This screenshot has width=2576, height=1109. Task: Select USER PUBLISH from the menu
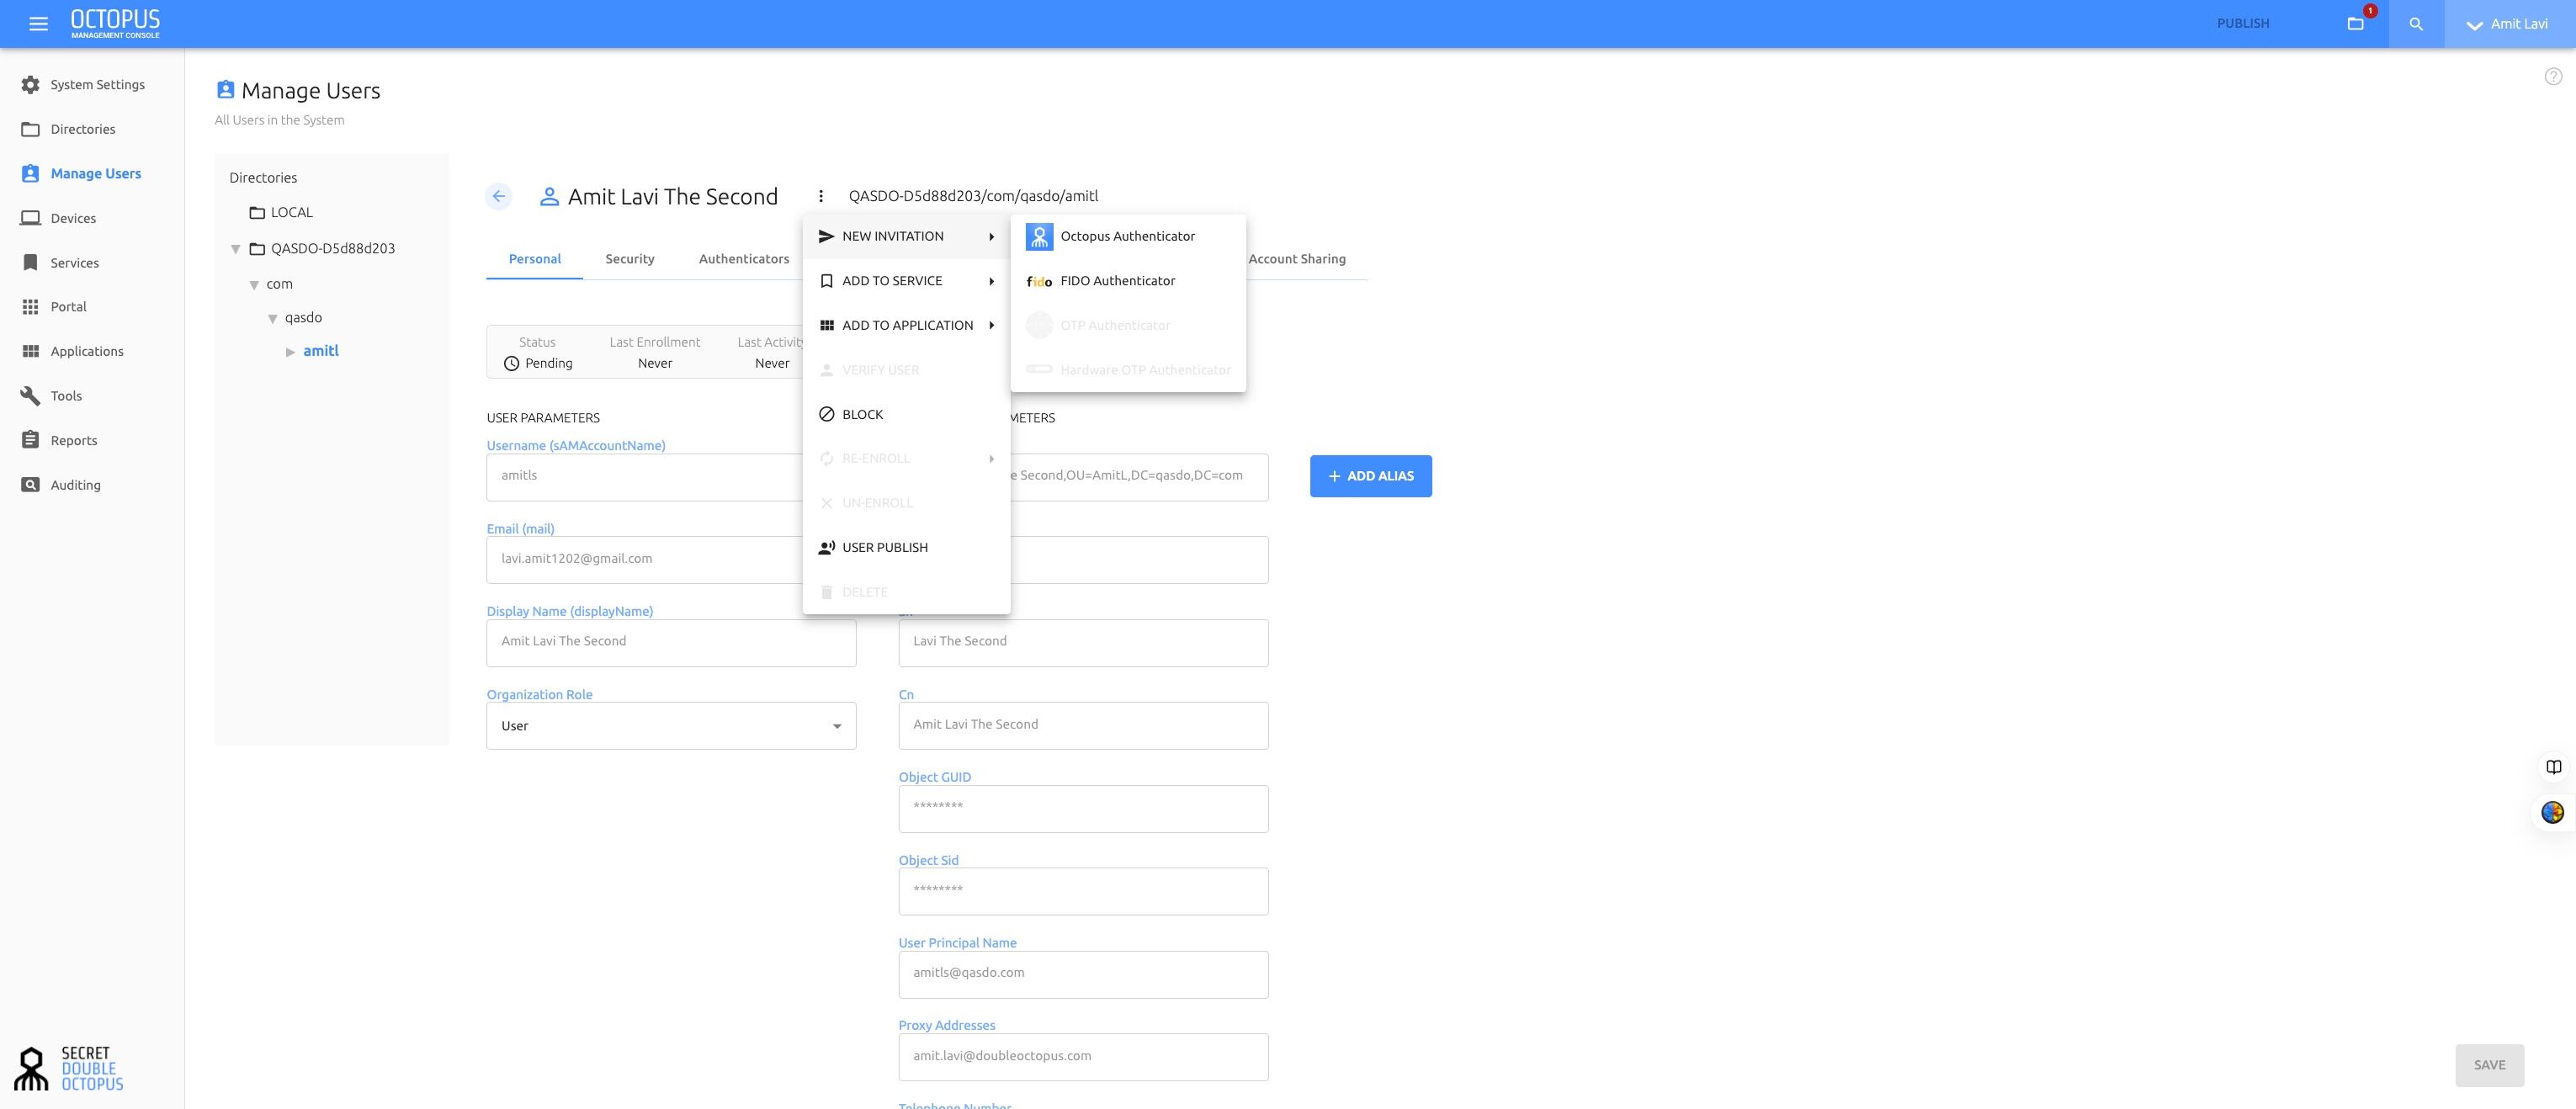[x=906, y=548]
